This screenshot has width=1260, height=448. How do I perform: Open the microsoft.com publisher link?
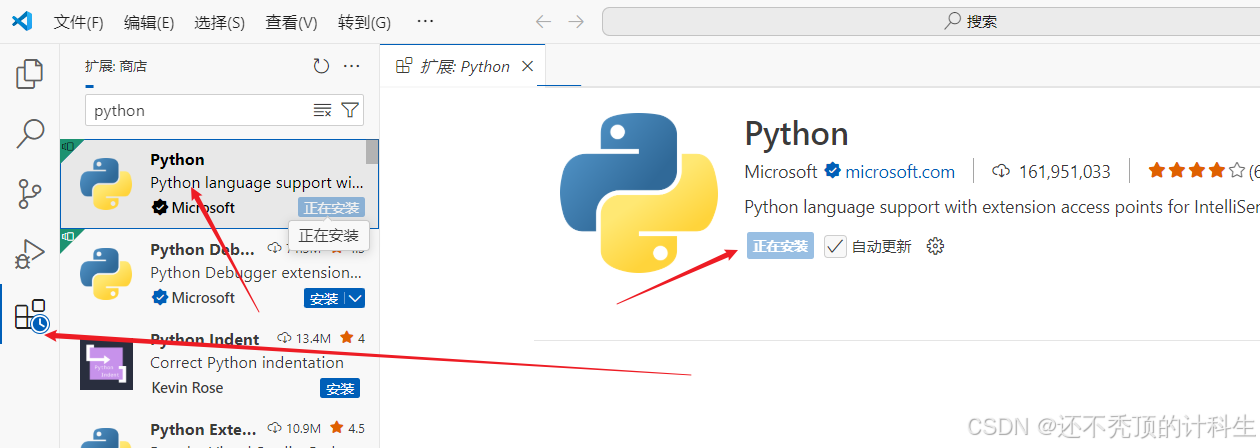pyautogui.click(x=900, y=171)
